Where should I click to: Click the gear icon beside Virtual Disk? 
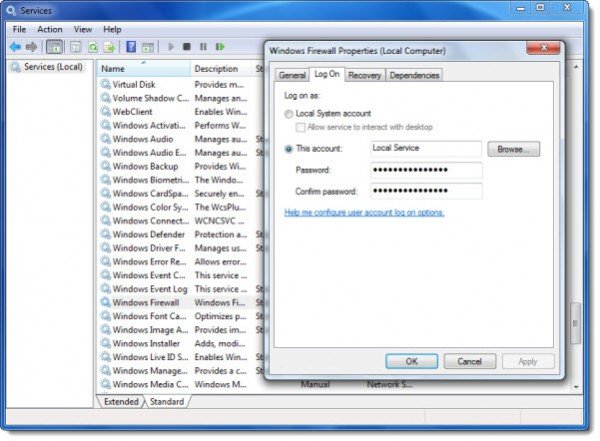(106, 84)
